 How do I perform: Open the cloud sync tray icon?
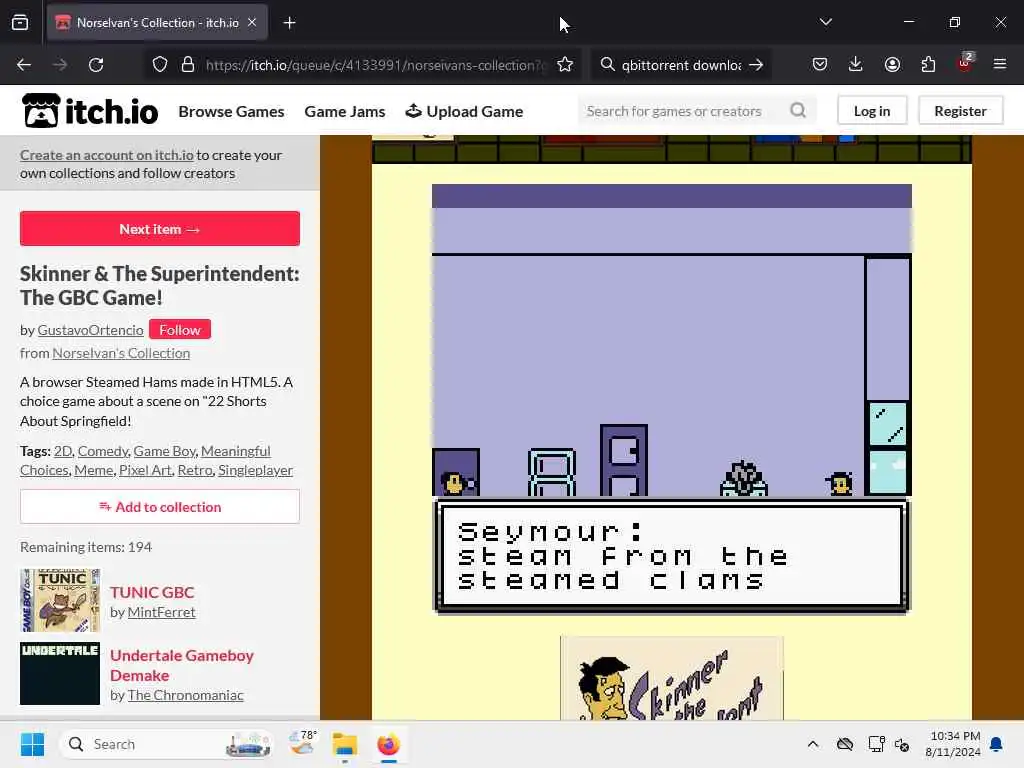844,744
